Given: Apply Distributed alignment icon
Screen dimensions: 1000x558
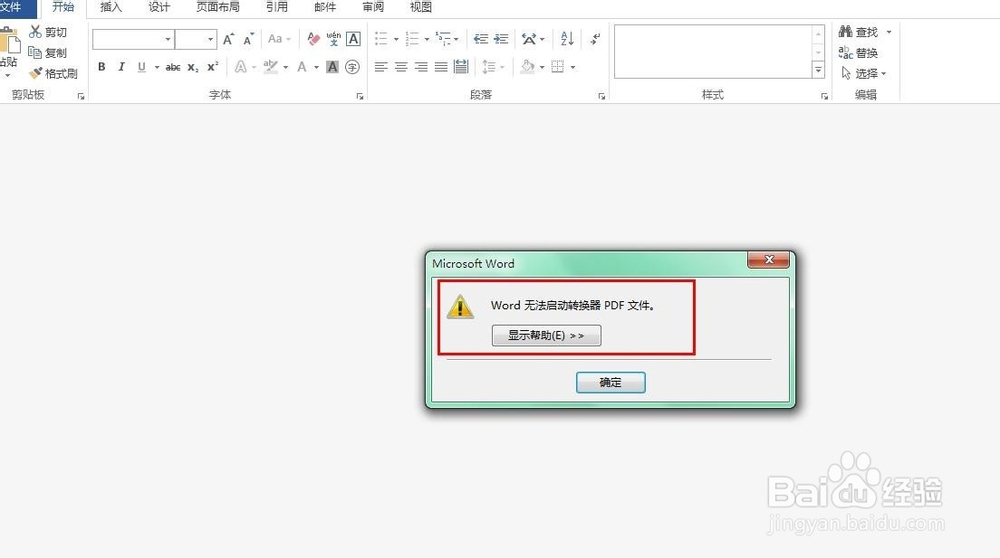Looking at the screenshot, I should tap(461, 67).
